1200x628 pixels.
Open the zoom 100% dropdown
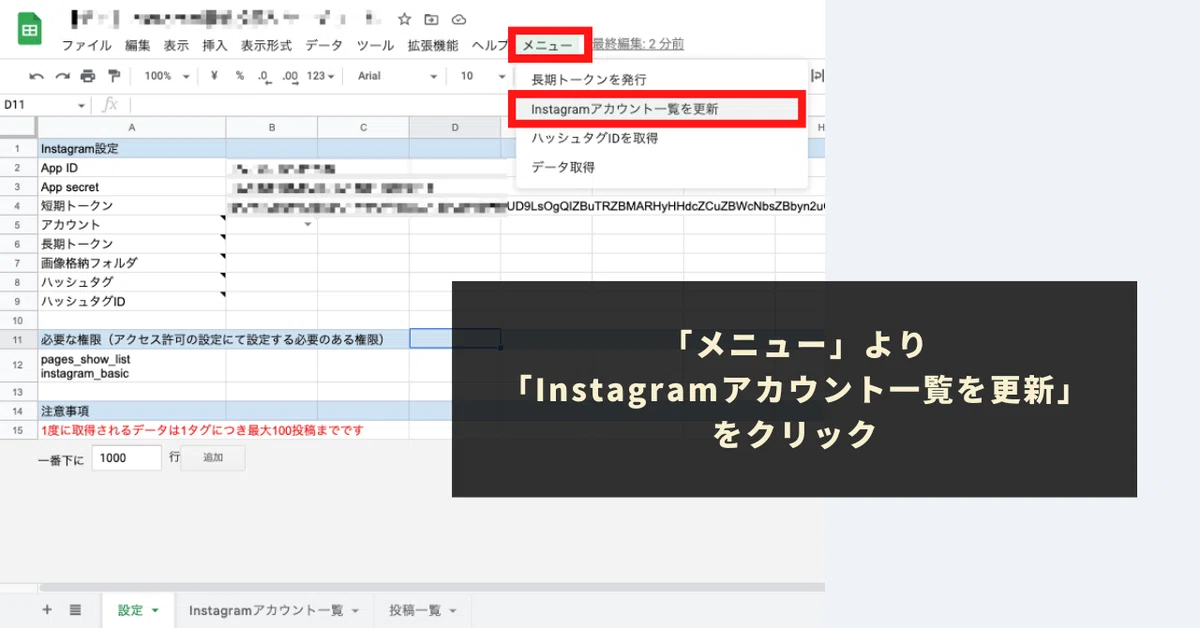tap(166, 76)
